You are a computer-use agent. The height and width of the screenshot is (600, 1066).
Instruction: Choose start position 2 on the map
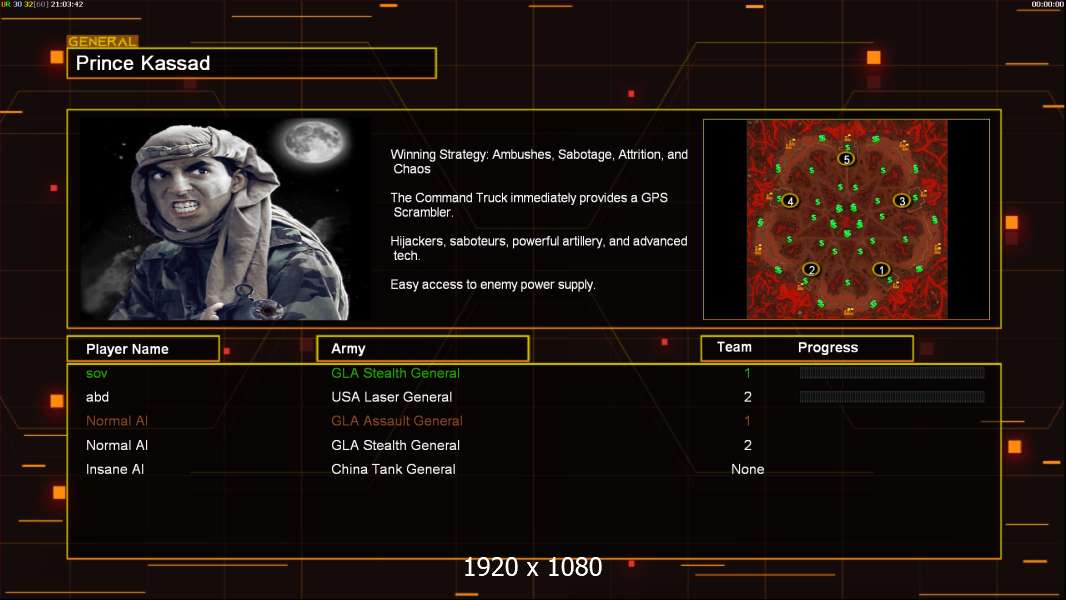811,269
